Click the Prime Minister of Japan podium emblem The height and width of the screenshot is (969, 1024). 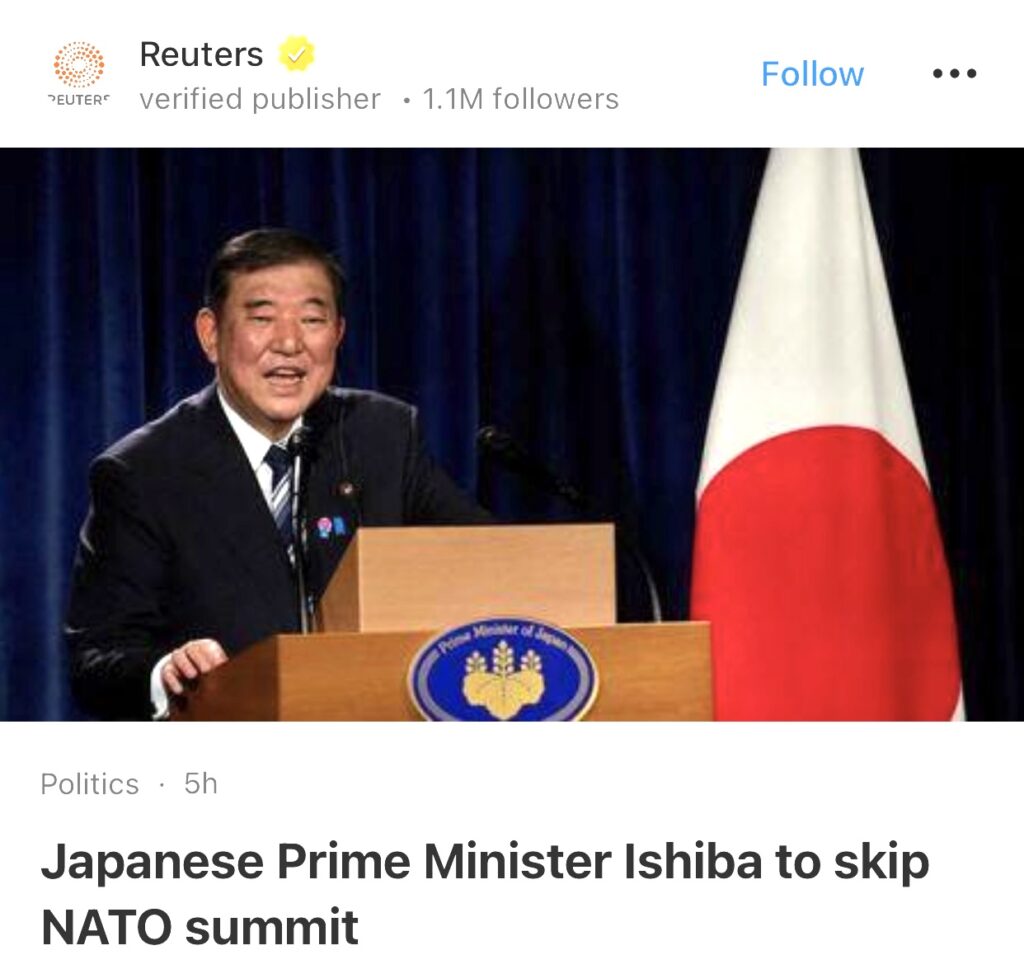point(503,671)
